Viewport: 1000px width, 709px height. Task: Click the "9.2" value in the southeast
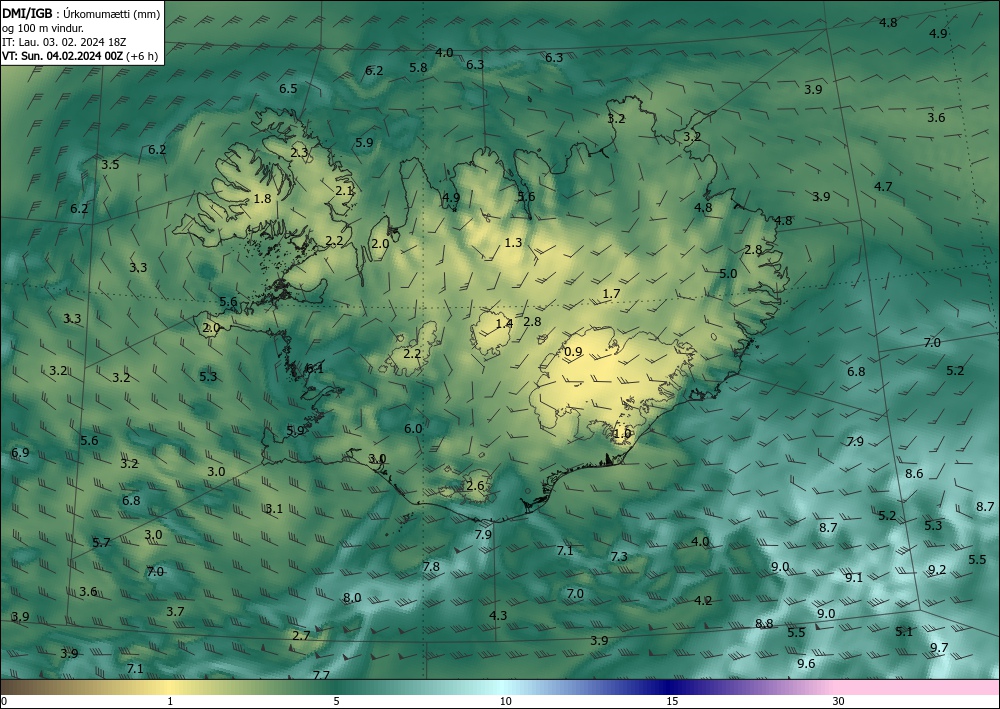click(937, 569)
